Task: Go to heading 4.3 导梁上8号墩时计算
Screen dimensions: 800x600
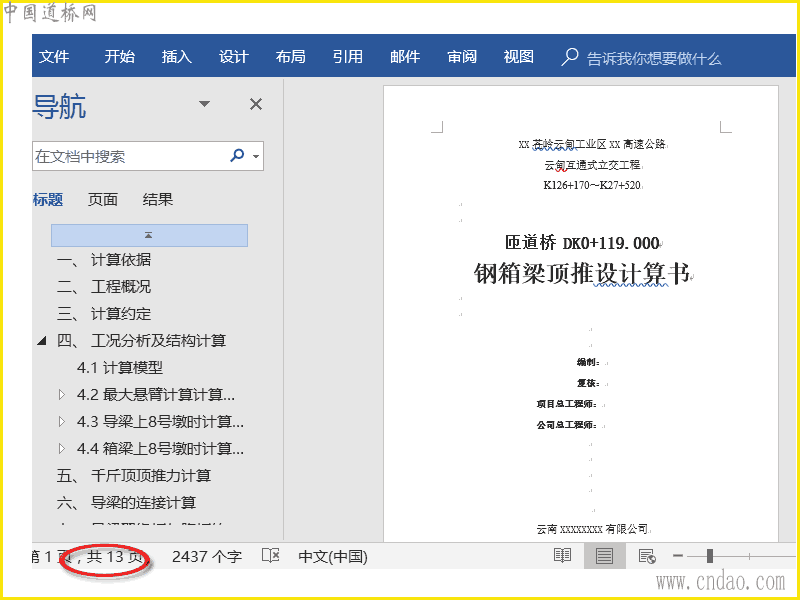Action: pyautogui.click(x=160, y=421)
